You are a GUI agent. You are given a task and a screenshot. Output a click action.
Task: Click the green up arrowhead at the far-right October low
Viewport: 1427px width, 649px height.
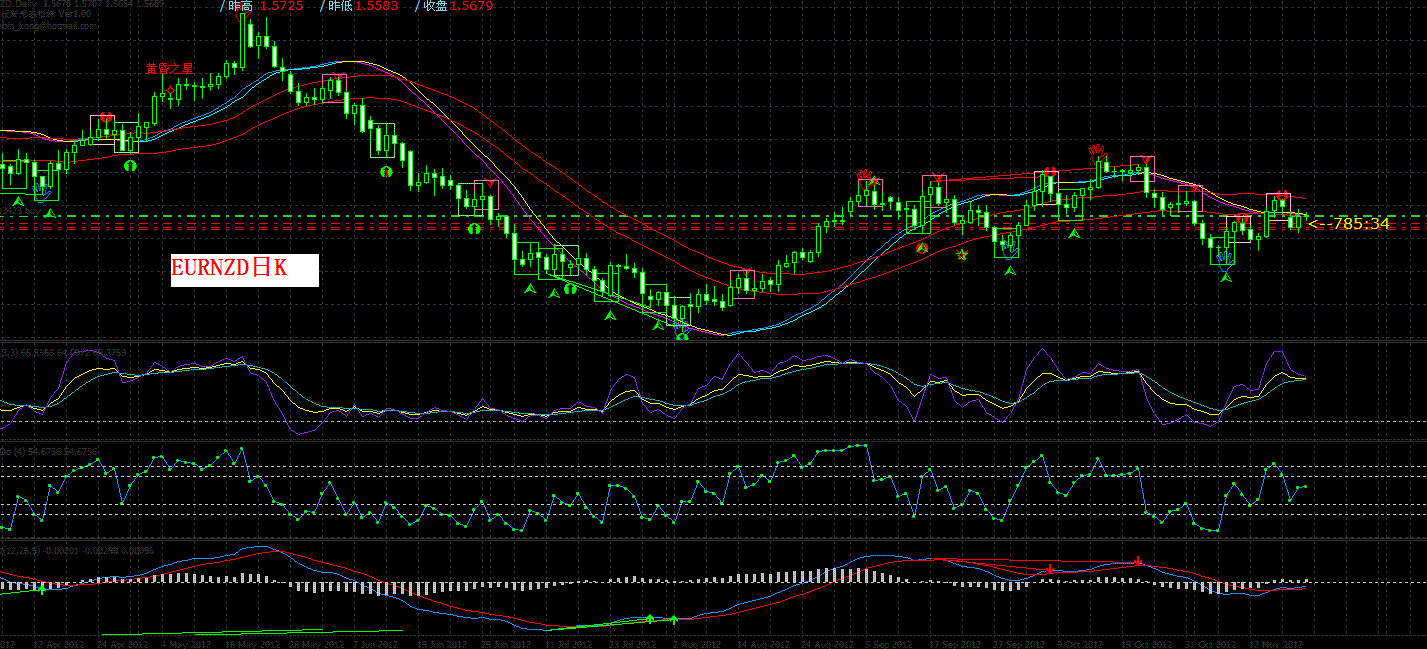1225,276
